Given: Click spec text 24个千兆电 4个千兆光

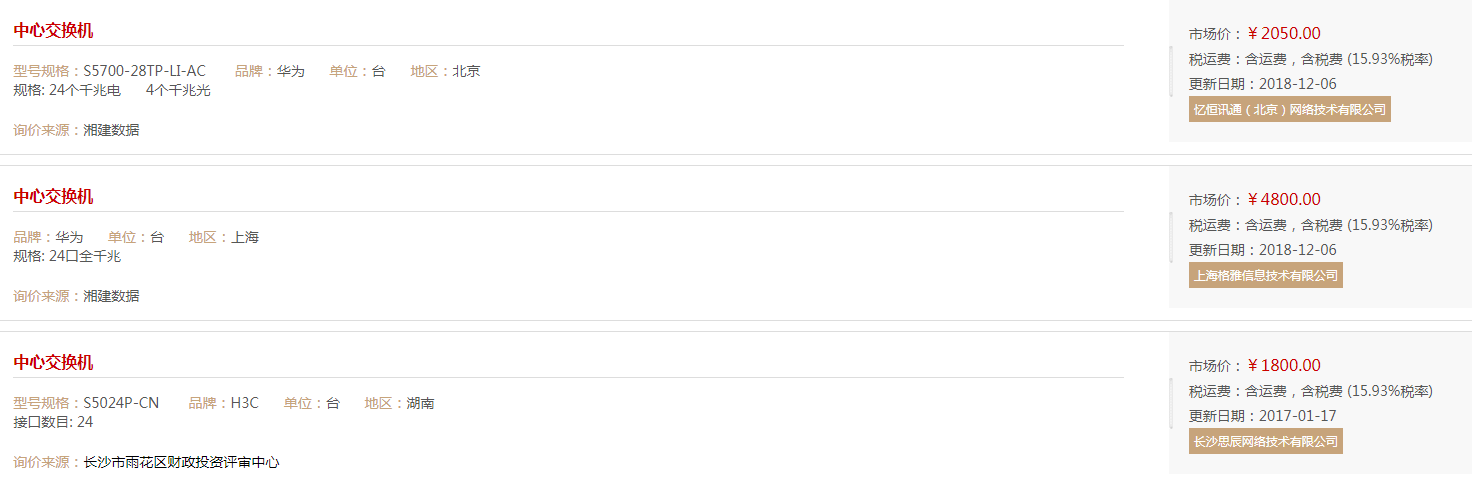Looking at the screenshot, I should coord(130,90).
